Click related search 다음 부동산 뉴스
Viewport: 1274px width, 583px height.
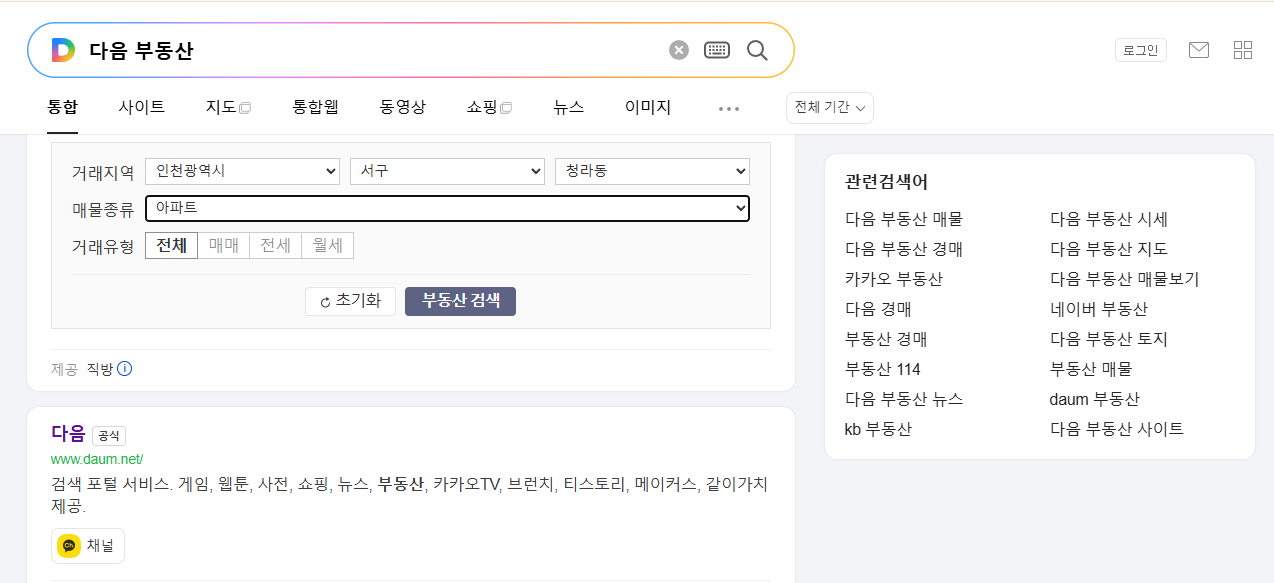point(904,399)
